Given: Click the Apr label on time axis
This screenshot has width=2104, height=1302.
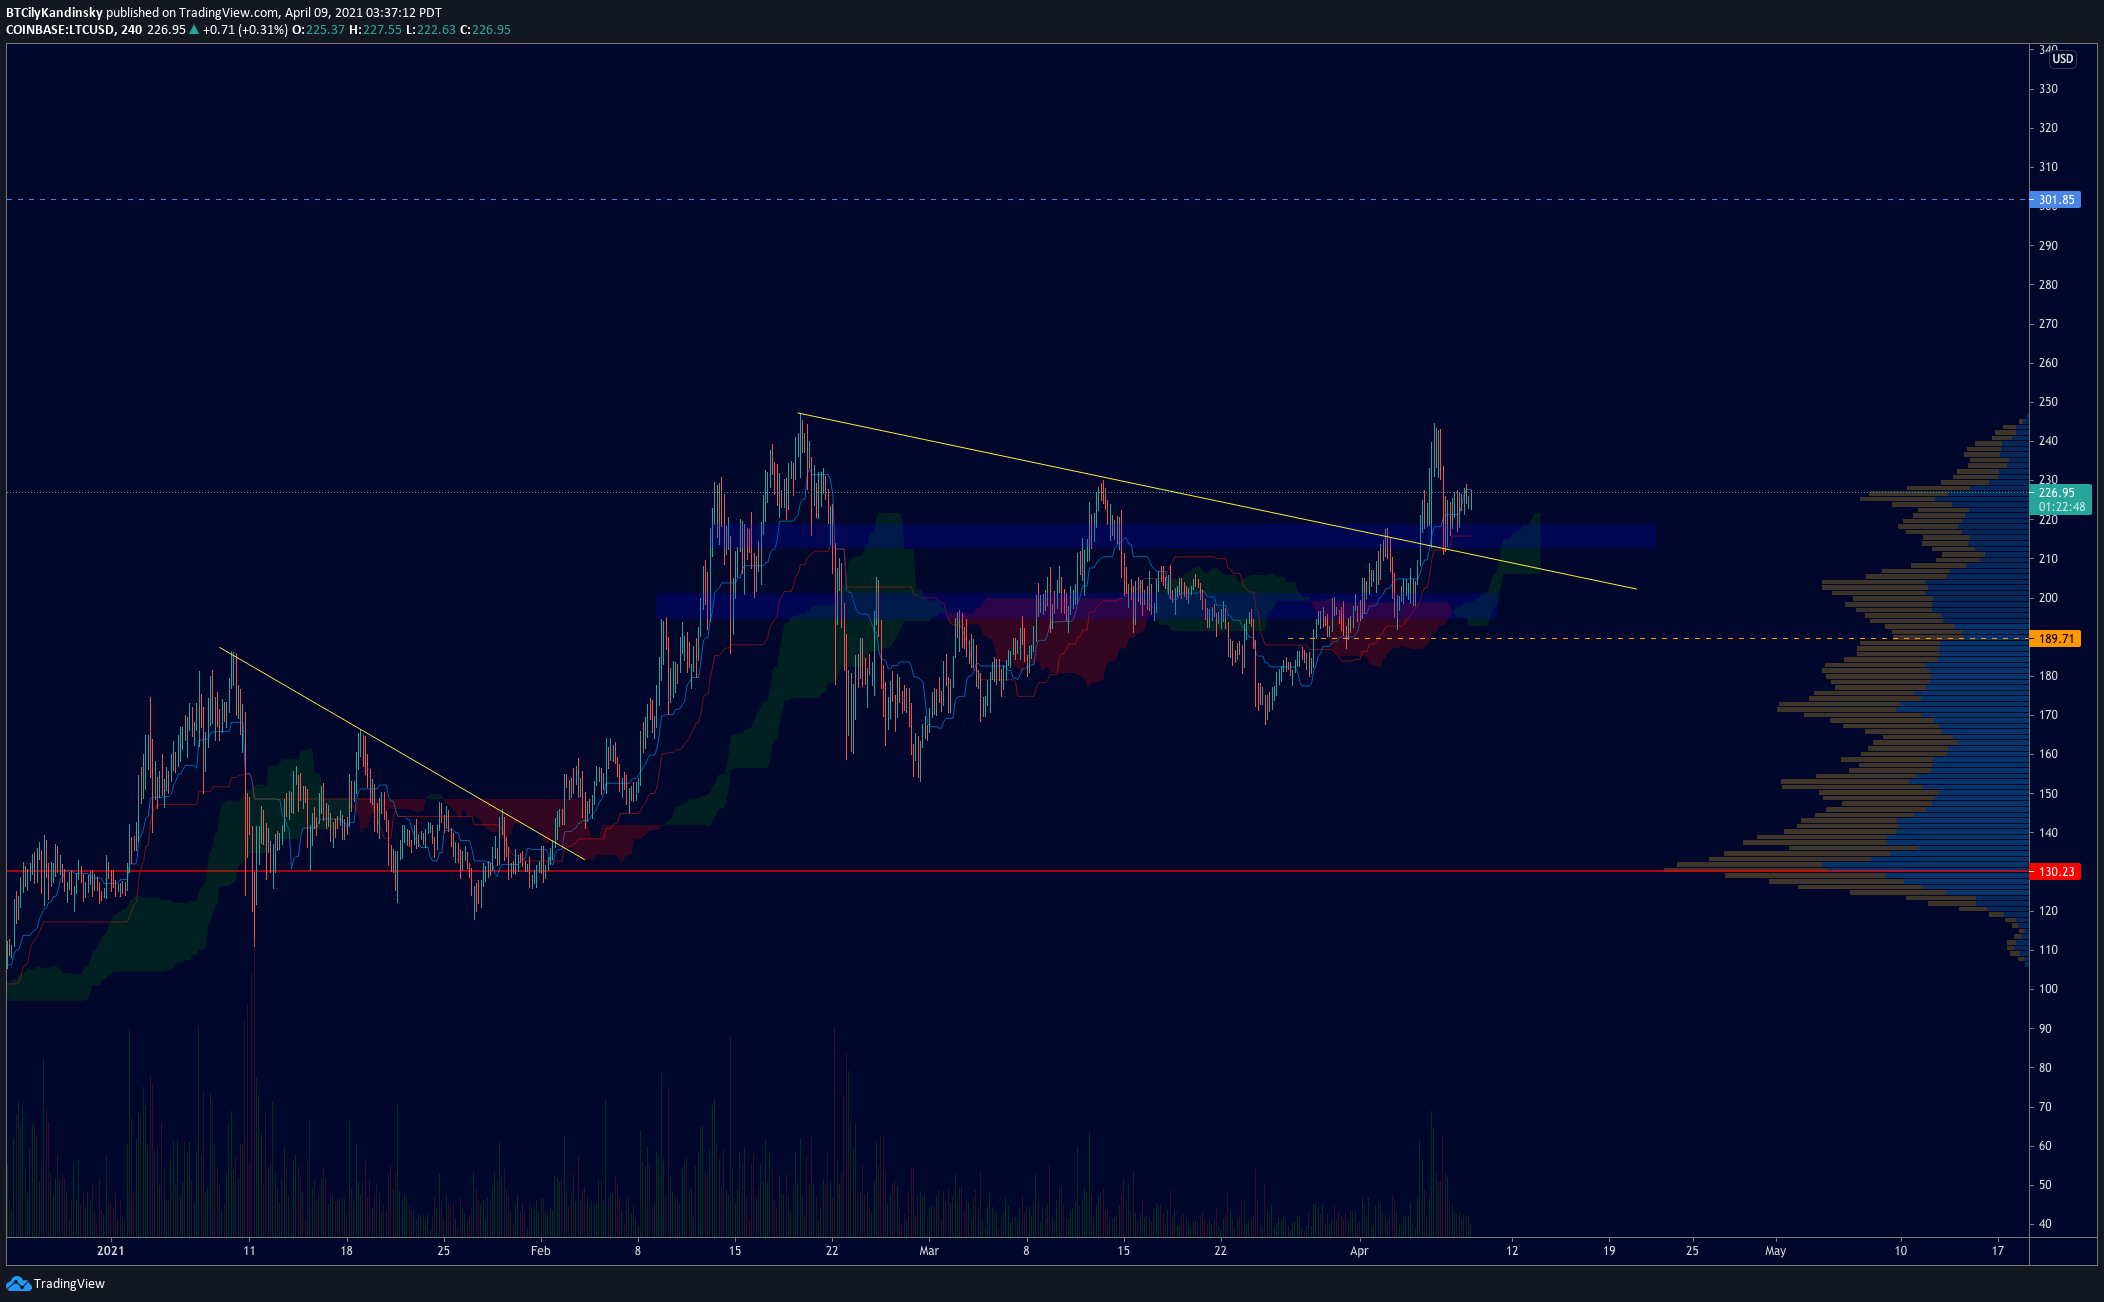Looking at the screenshot, I should (1358, 1251).
